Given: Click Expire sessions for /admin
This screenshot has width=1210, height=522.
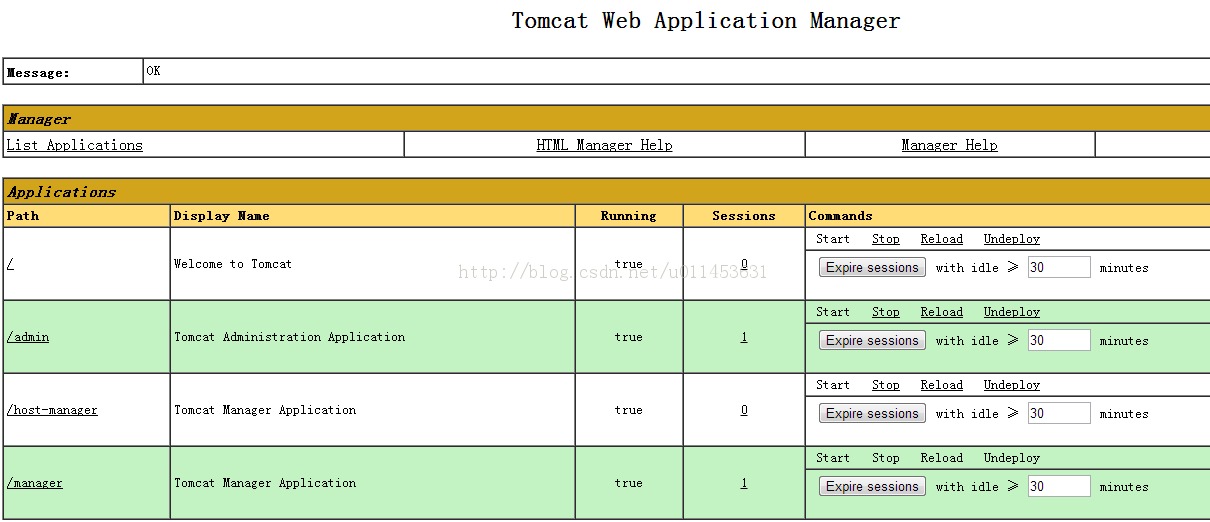Looking at the screenshot, I should pyautogui.click(x=872, y=341).
